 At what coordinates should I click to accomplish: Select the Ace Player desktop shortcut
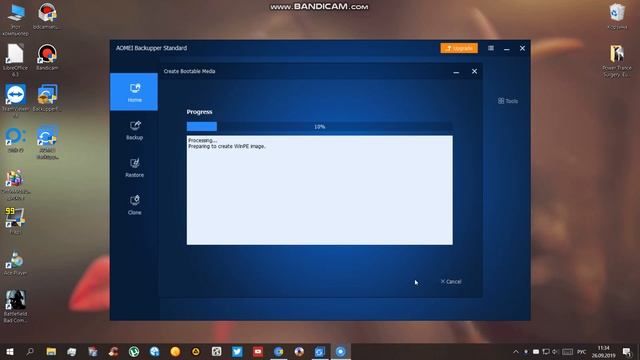[x=15, y=263]
